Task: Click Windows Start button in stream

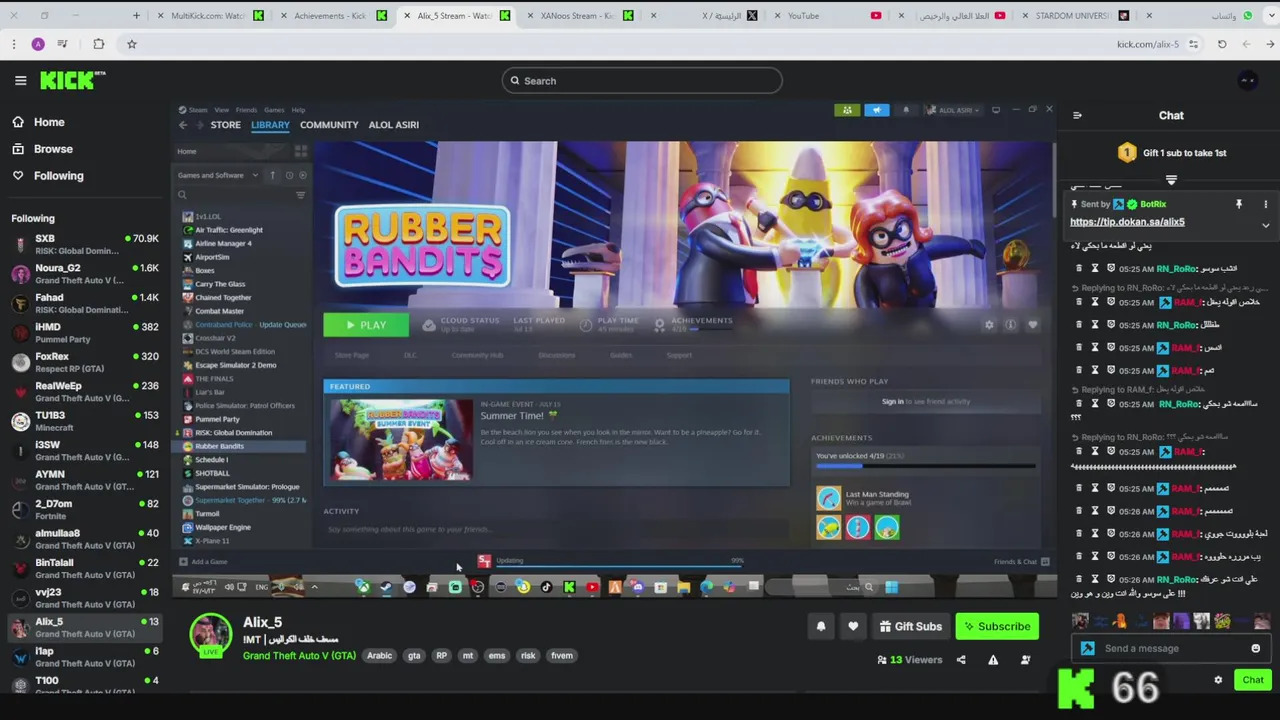Action: 891,587
